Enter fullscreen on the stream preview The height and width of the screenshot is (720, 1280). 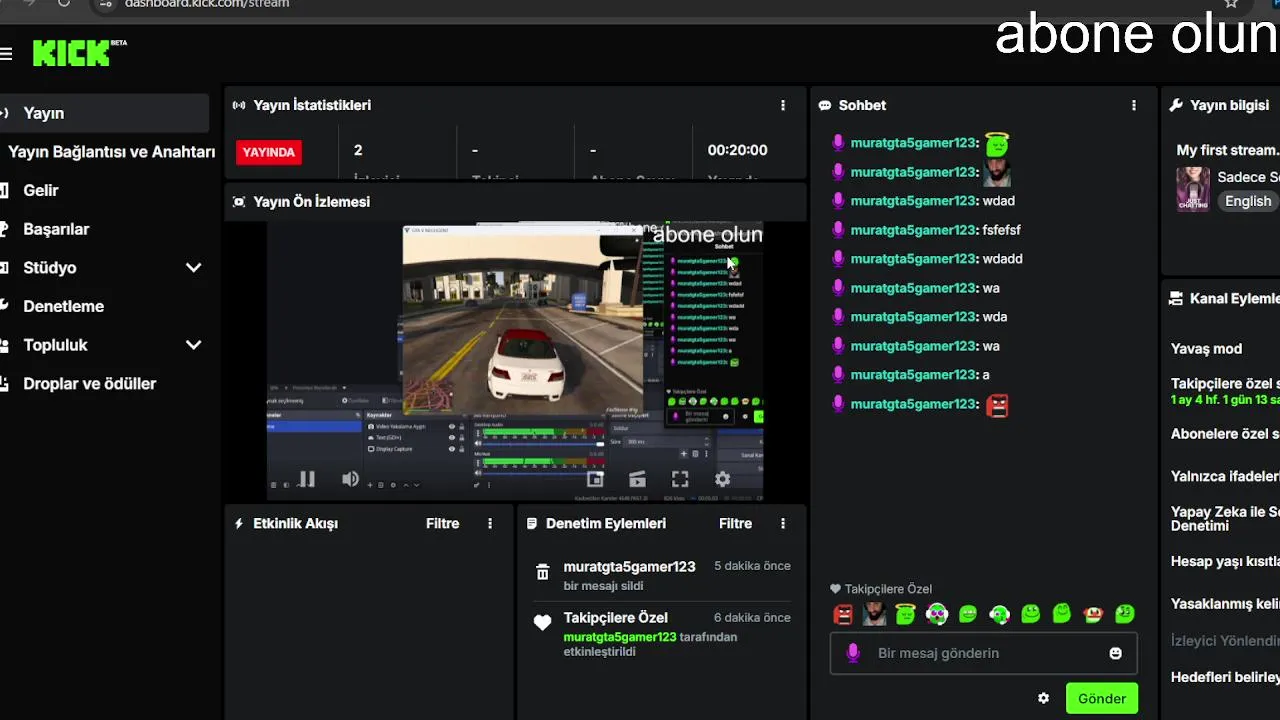pyautogui.click(x=680, y=479)
